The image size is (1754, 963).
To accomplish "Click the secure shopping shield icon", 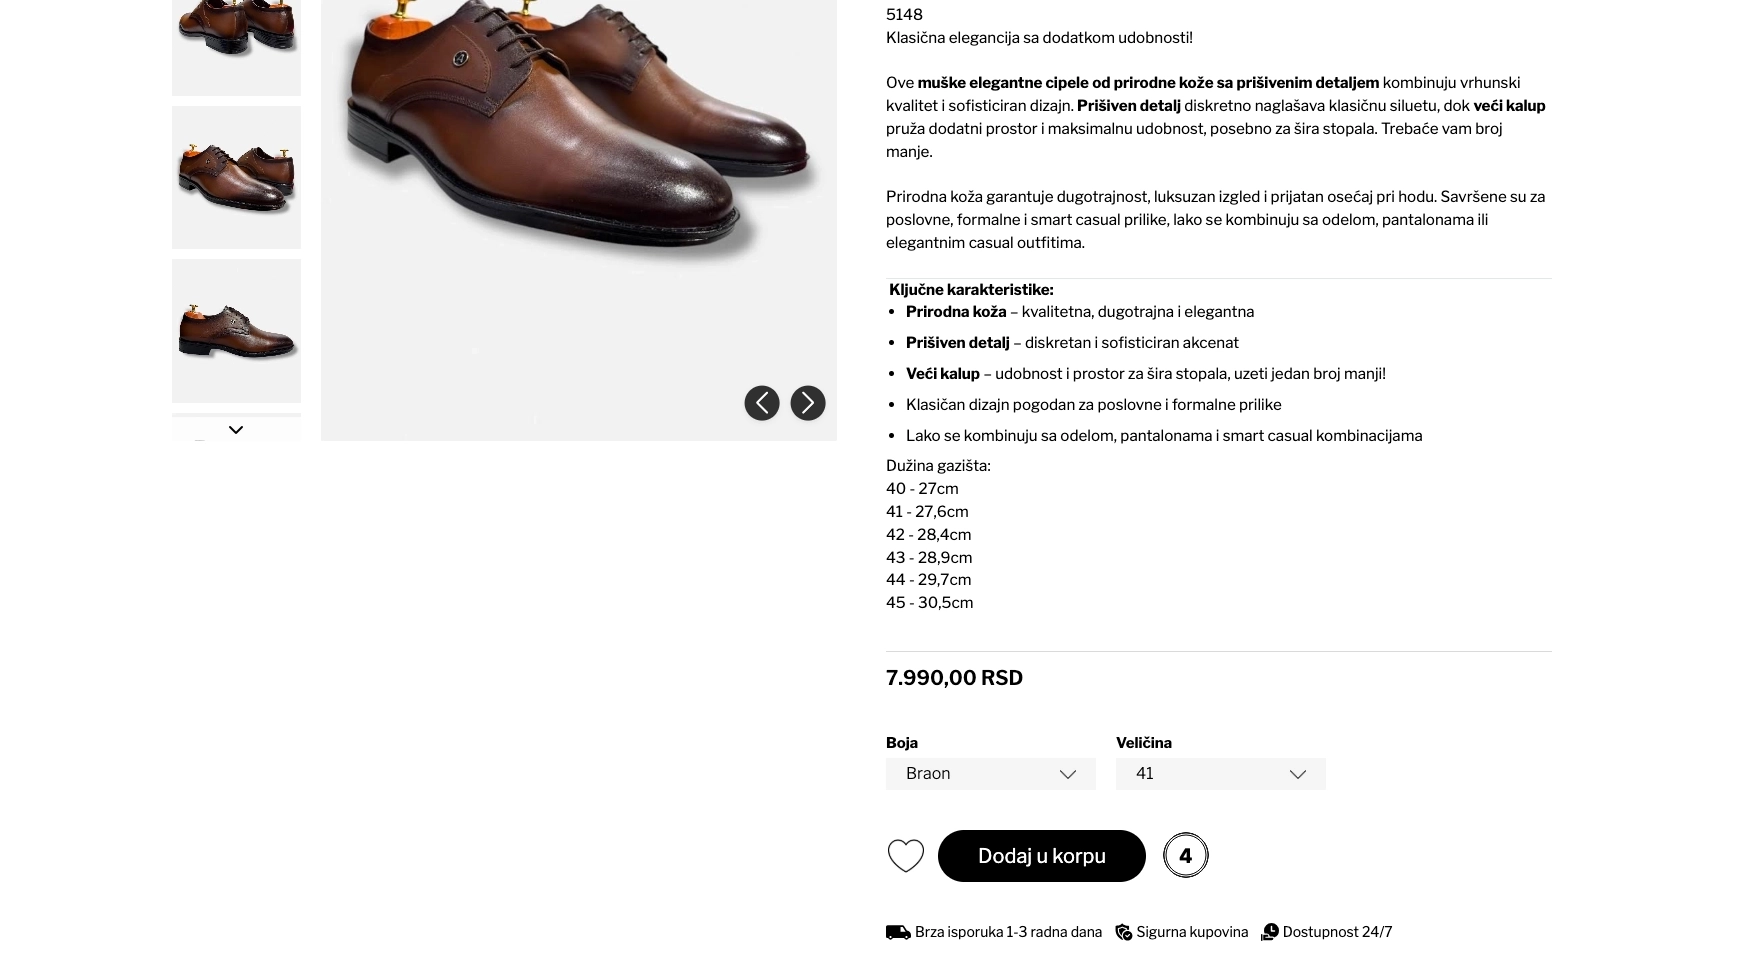I will tap(1123, 932).
